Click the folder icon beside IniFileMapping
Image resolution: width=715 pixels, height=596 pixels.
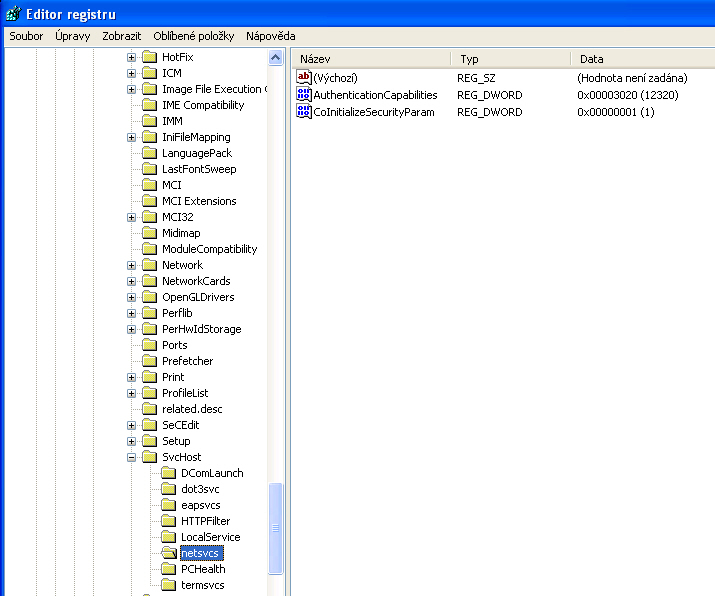coord(150,137)
